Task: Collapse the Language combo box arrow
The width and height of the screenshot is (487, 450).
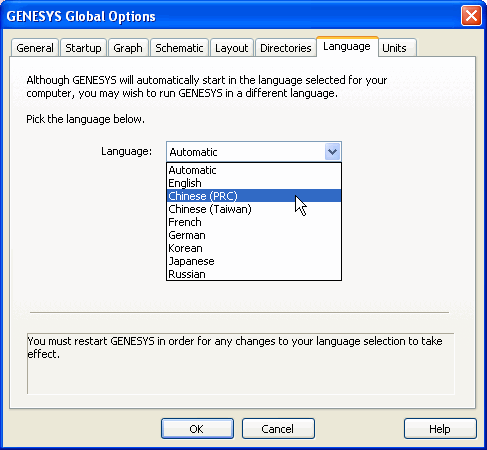Action: 332,152
